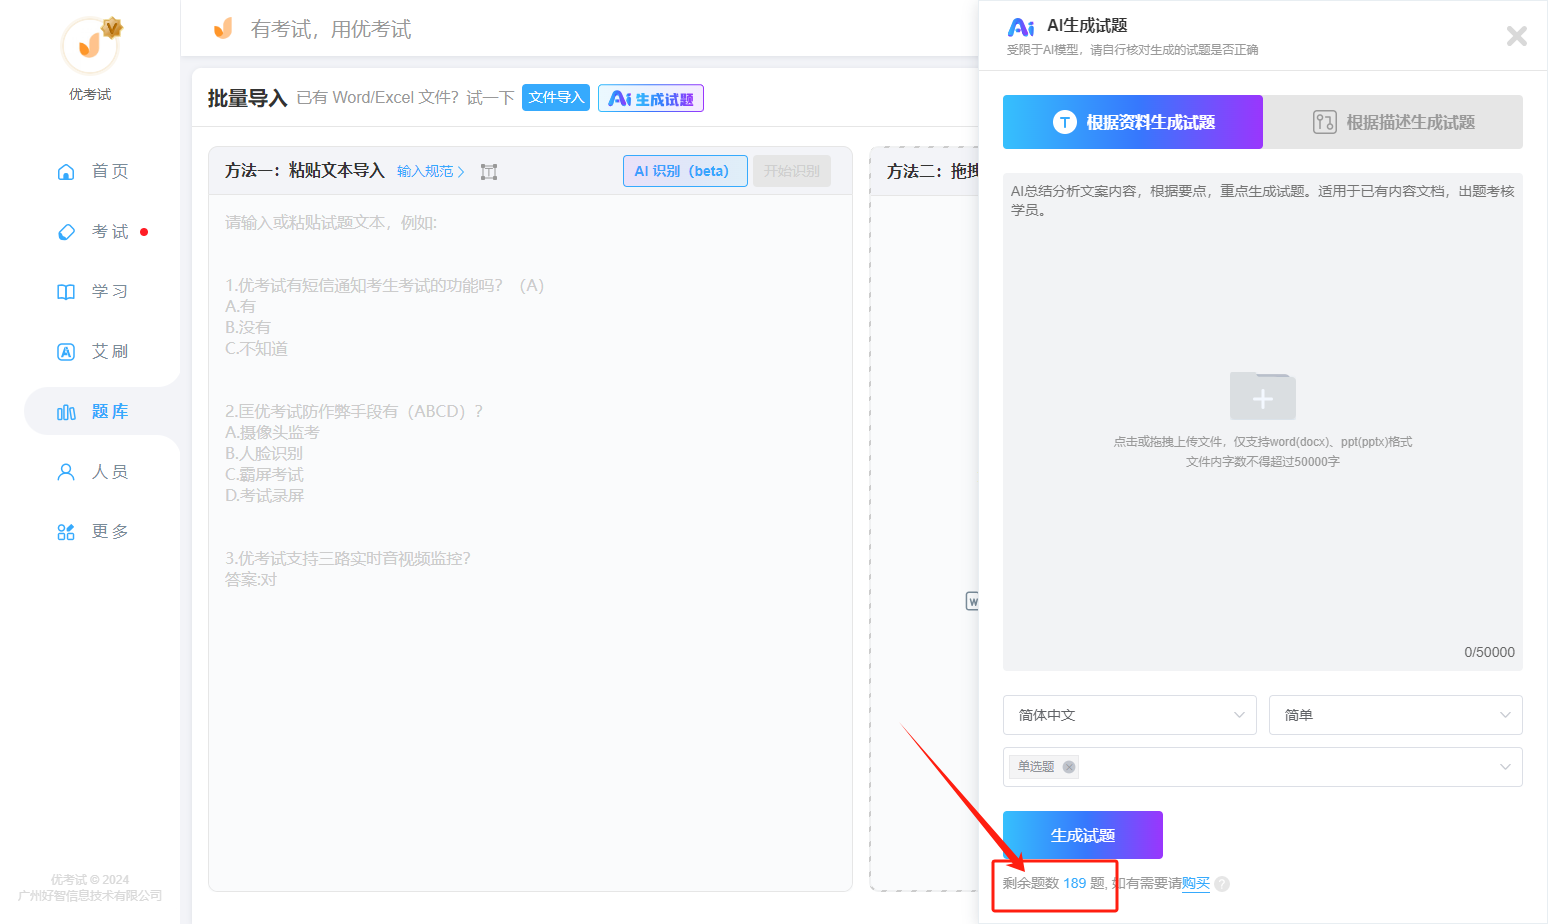Open the 简体中文 language dropdown

[1130, 715]
